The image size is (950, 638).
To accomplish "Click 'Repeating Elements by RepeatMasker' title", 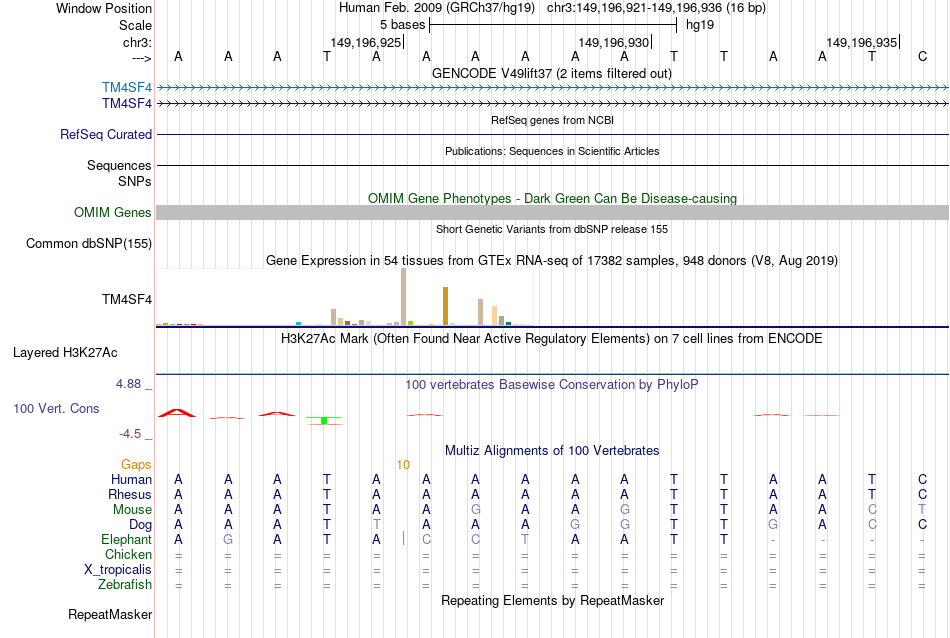I will (x=552, y=600).
